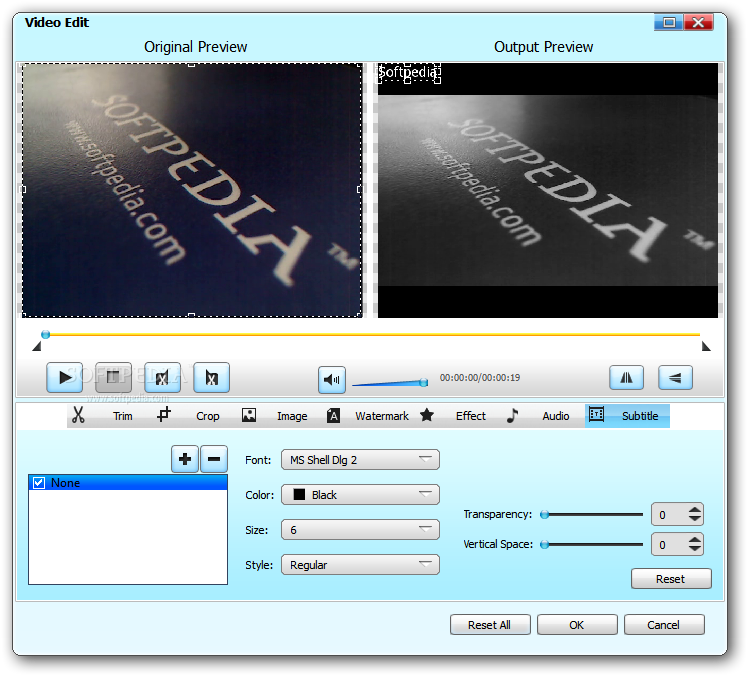Image resolution: width=748 pixels, height=676 pixels.
Task: Decrease Vertical Space with down arrow
Action: tap(695, 549)
